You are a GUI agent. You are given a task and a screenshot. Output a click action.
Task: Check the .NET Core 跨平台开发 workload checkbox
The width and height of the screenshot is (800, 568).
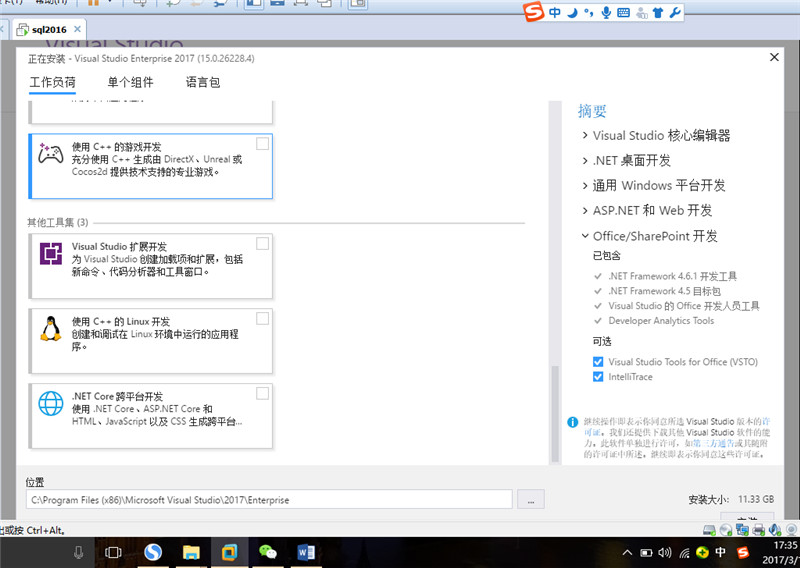(262, 393)
